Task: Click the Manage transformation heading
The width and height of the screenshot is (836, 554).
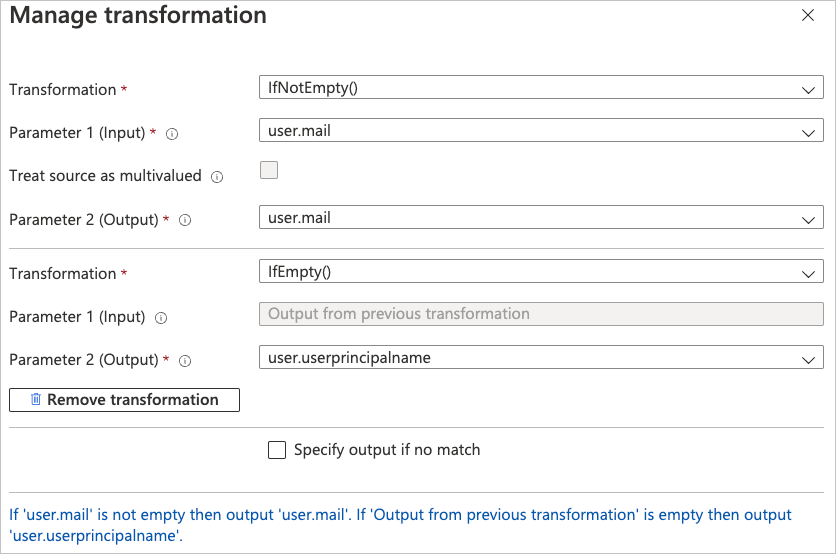Action: [x=138, y=16]
